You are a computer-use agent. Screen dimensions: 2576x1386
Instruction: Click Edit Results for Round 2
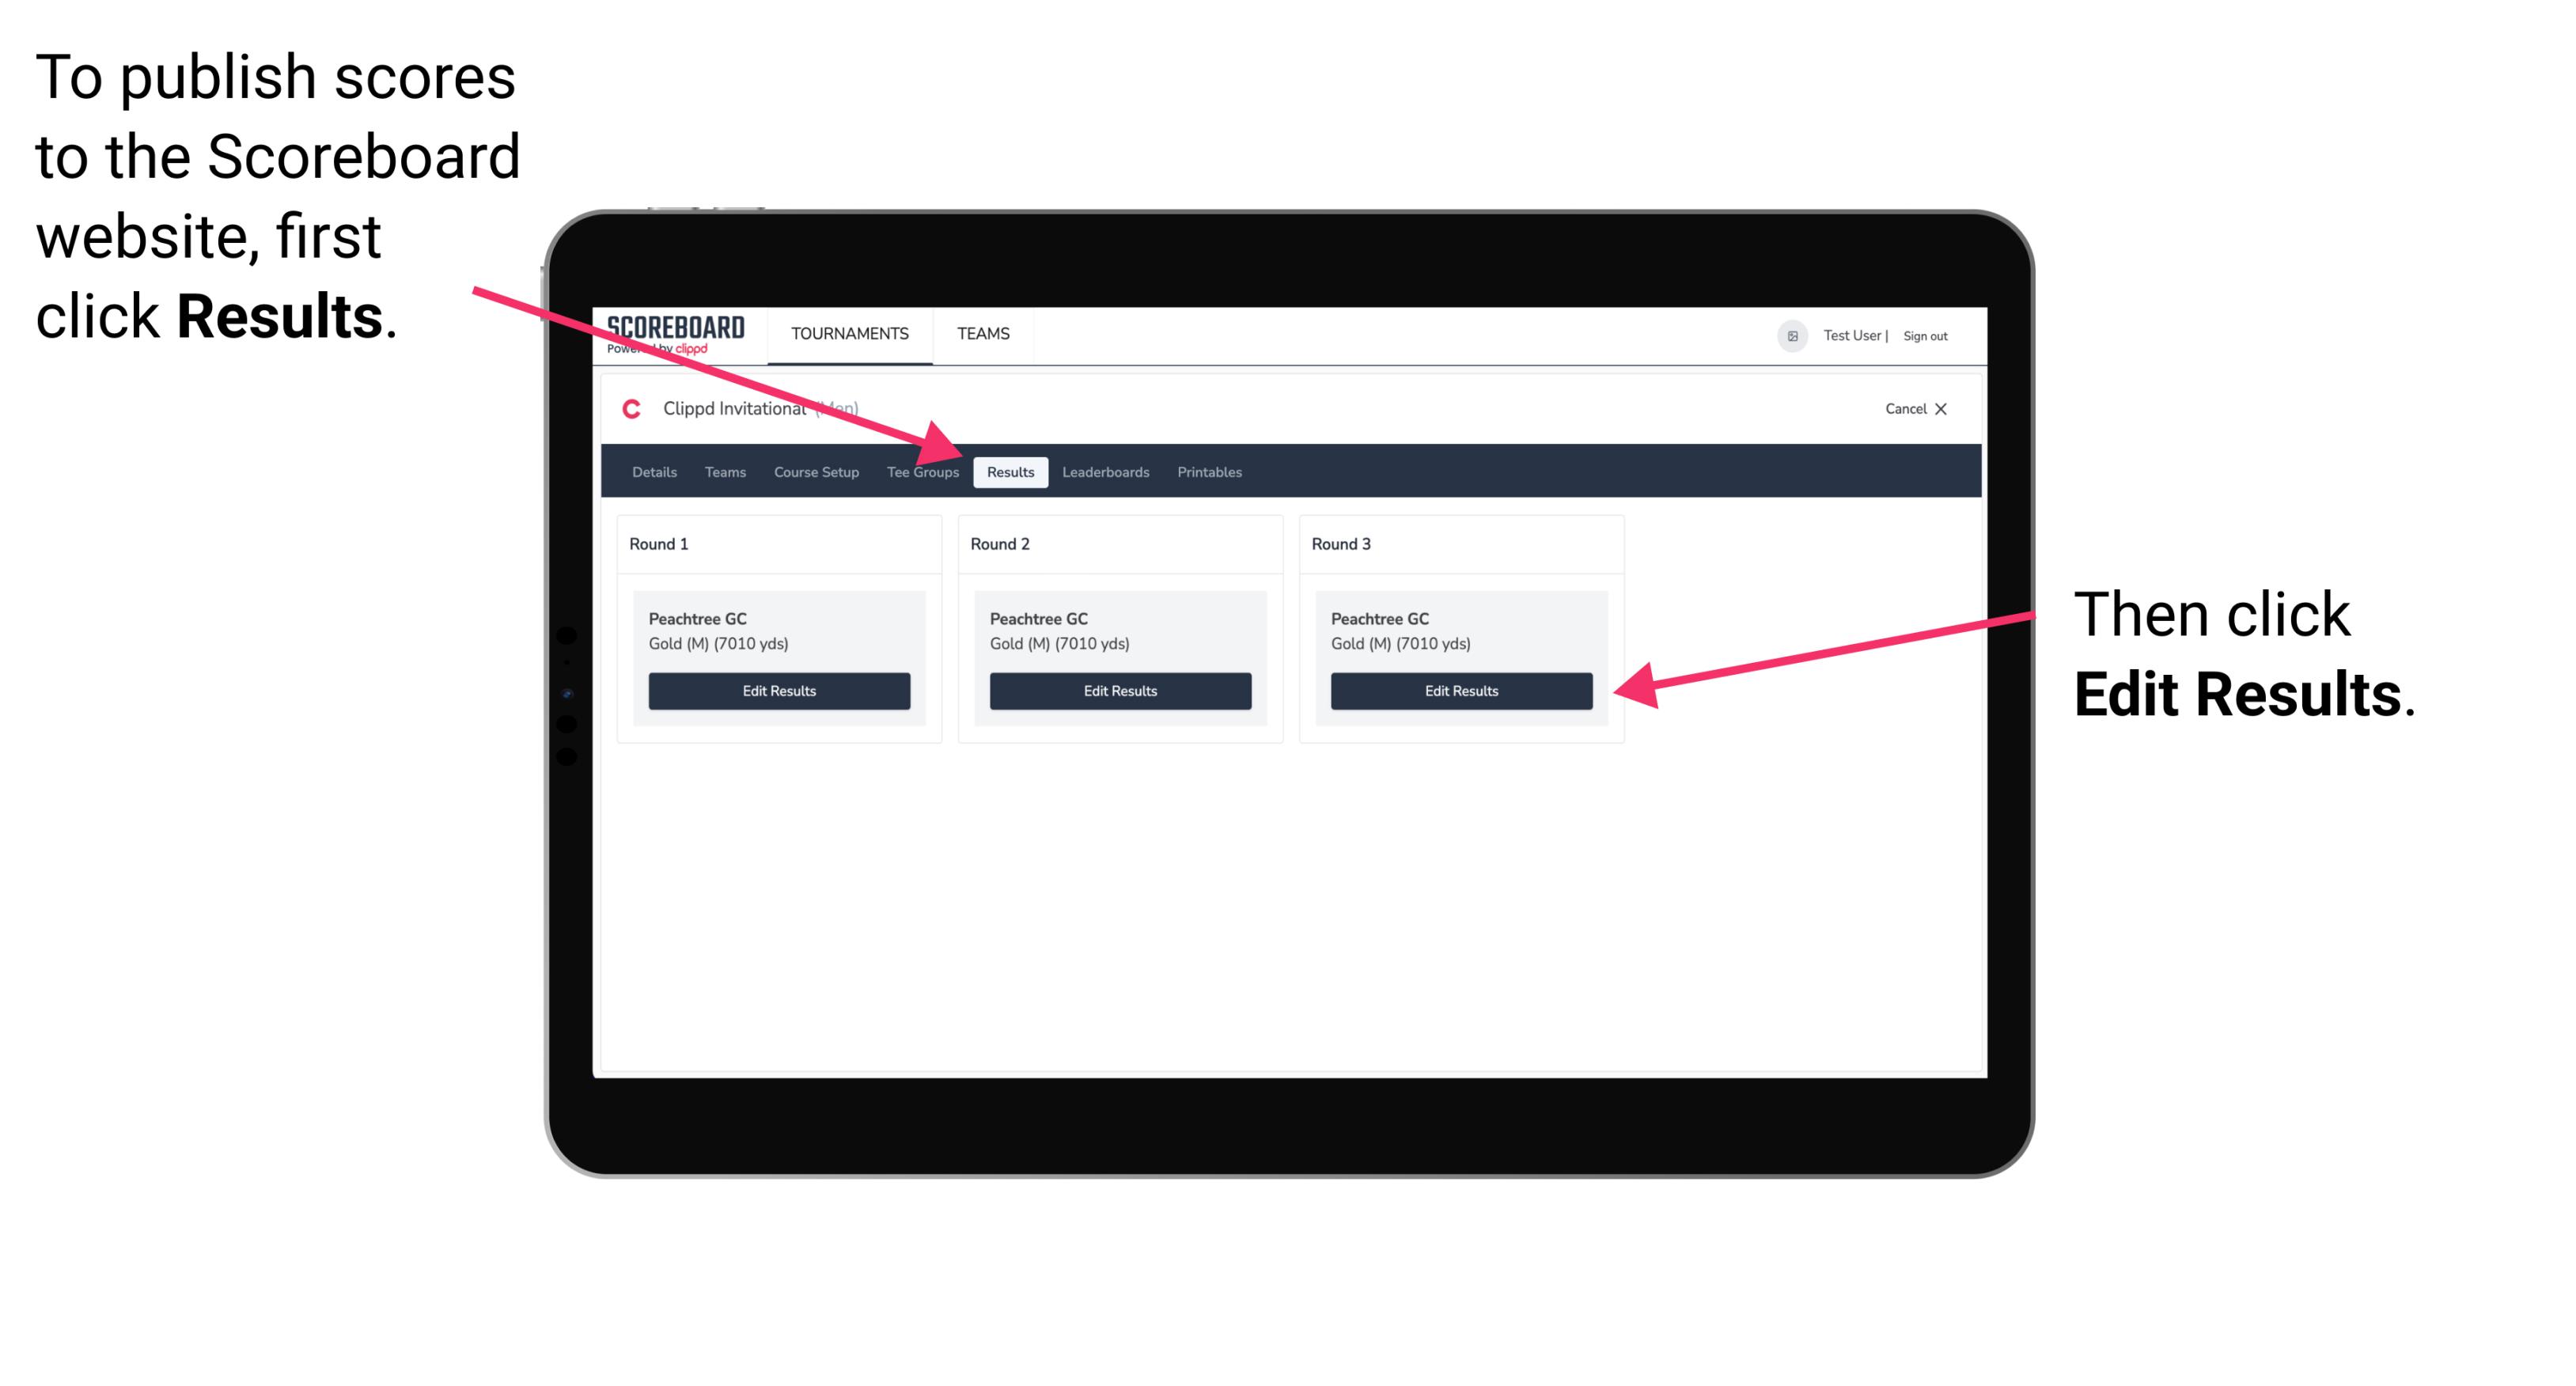point(1122,691)
